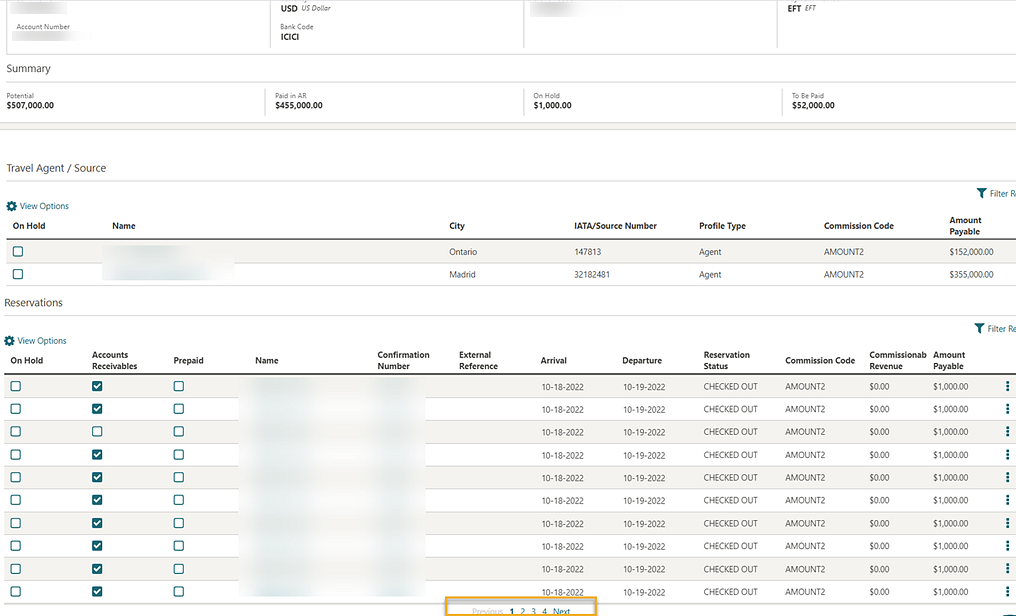This screenshot has height=616, width=1016.
Task: Click the IATA/Source Number column header
Action: (x=608, y=226)
